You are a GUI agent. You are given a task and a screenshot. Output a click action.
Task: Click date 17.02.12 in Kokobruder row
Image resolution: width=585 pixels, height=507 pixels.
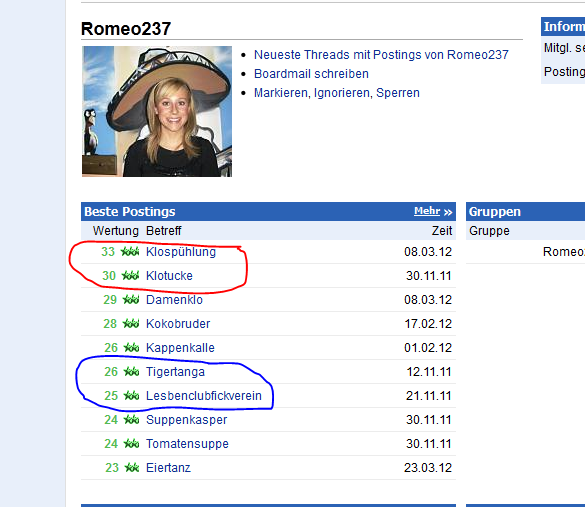(428, 323)
